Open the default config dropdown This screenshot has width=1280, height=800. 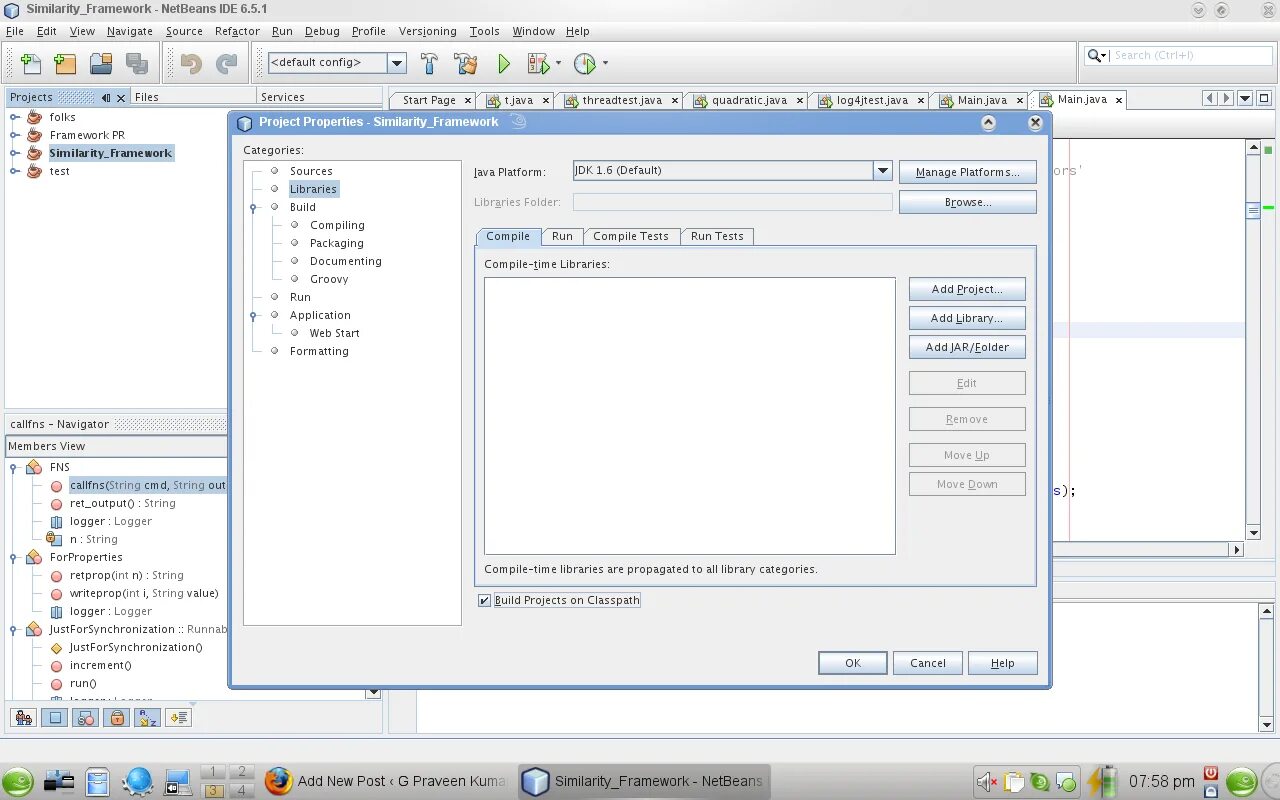click(x=397, y=63)
